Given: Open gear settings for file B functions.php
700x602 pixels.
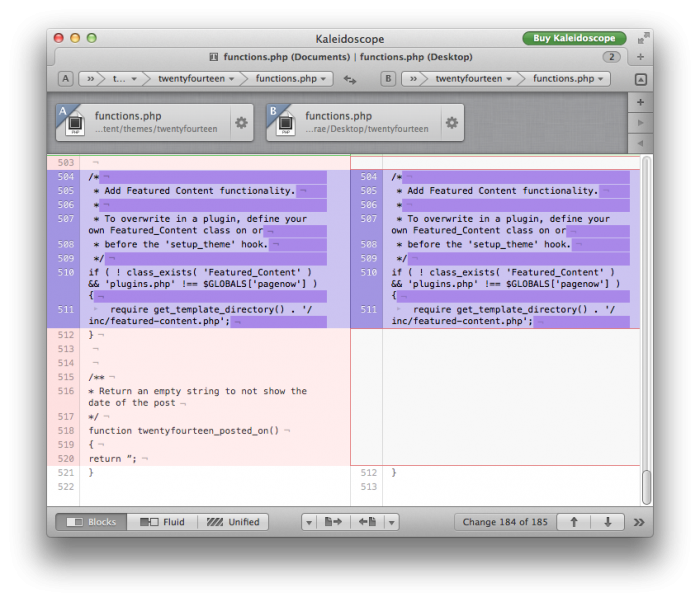Looking at the screenshot, I should pos(451,122).
